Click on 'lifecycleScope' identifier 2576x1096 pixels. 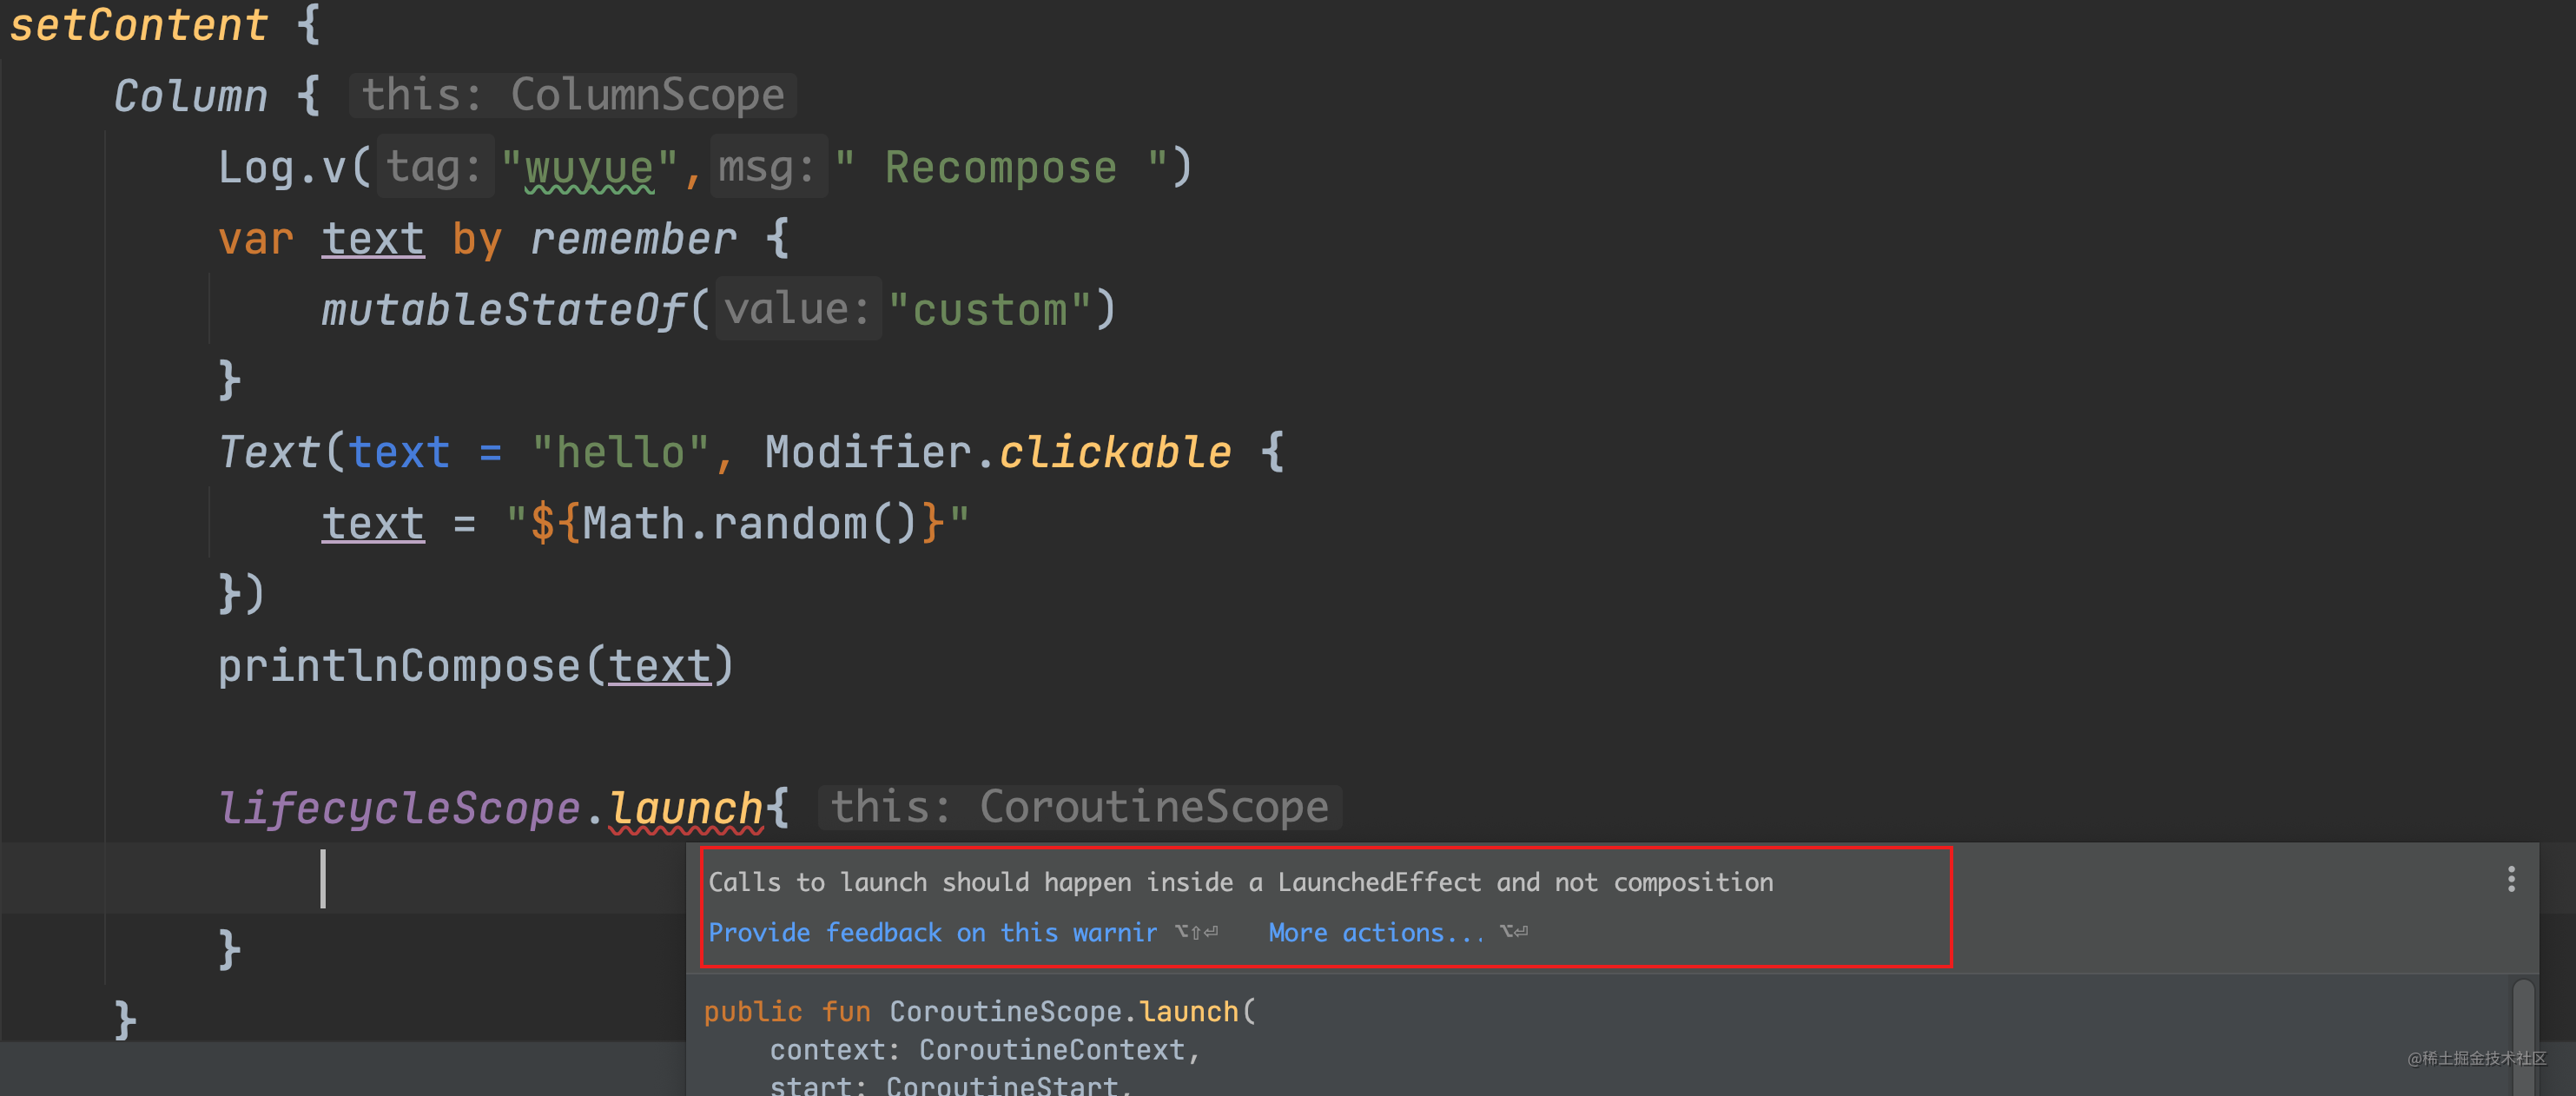coord(399,808)
